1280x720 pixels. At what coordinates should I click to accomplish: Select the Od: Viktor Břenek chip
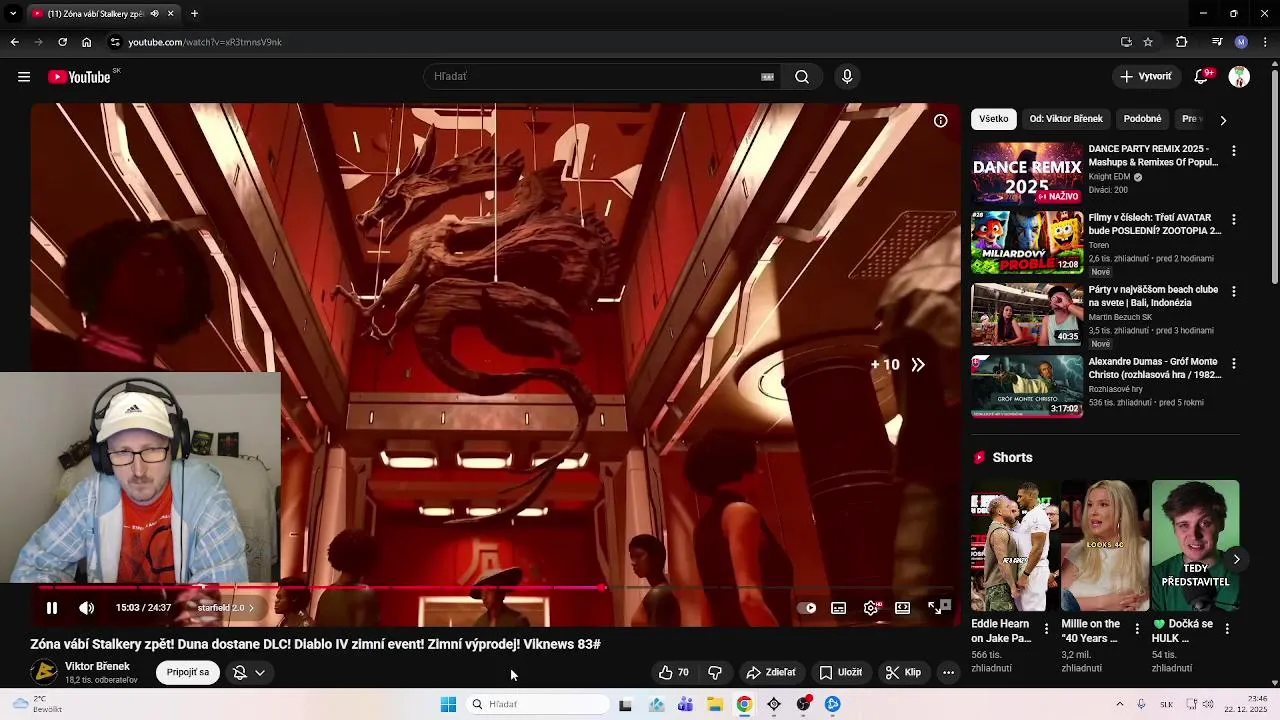pos(1066,119)
